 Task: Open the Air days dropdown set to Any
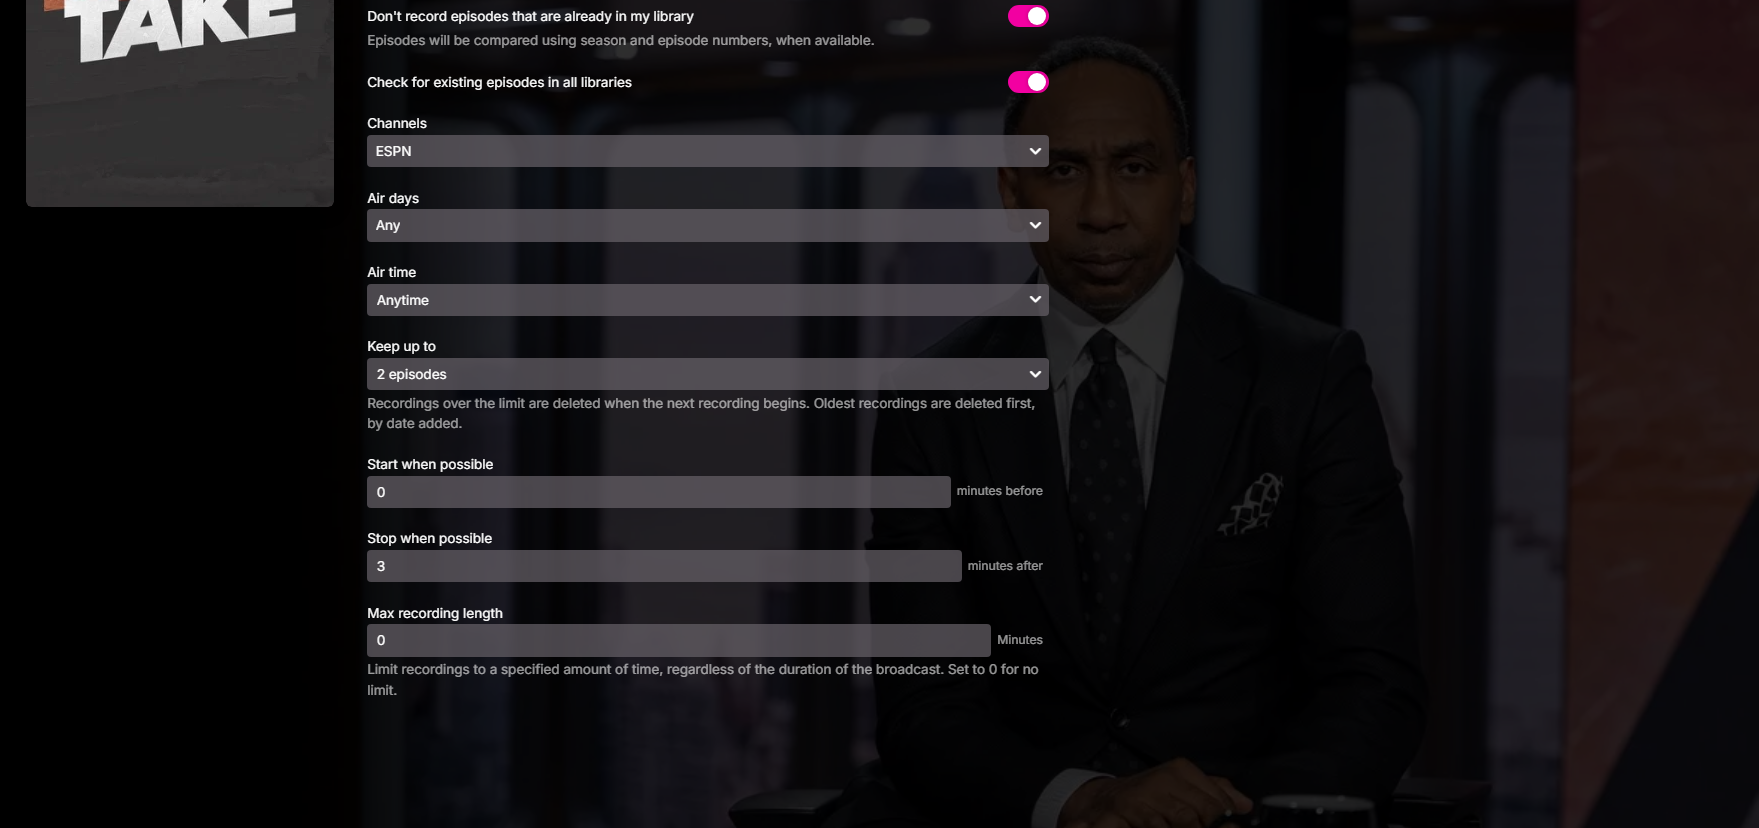pyautogui.click(x=708, y=225)
